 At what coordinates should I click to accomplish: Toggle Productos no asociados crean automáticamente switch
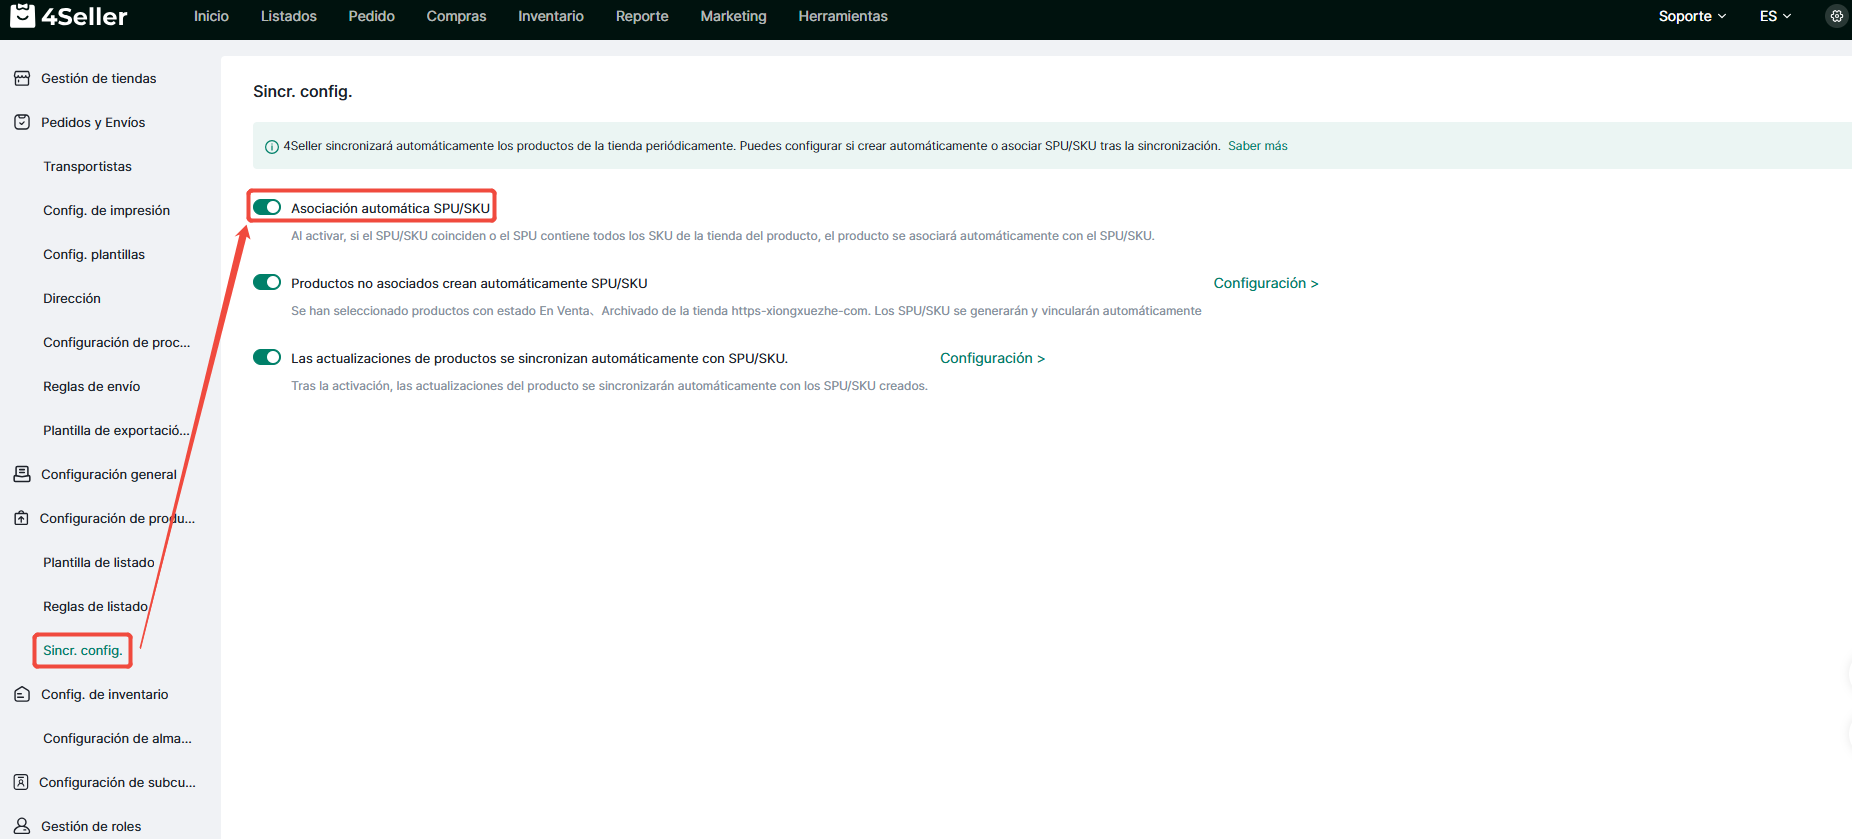click(x=267, y=282)
